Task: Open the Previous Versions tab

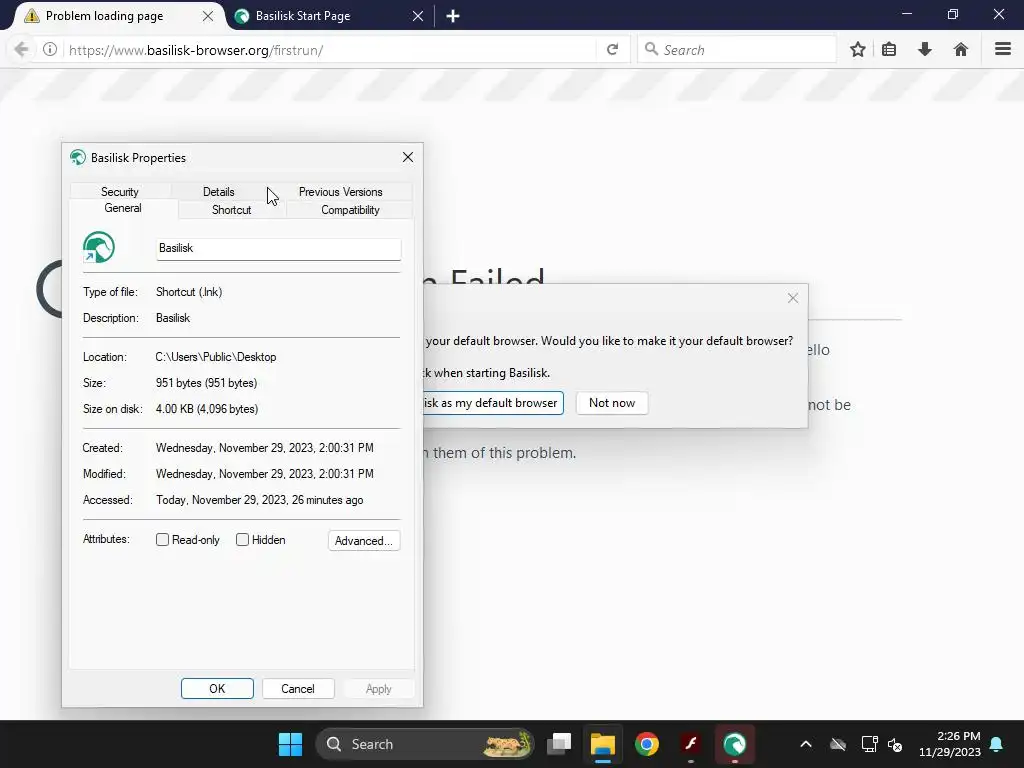Action: click(x=340, y=191)
